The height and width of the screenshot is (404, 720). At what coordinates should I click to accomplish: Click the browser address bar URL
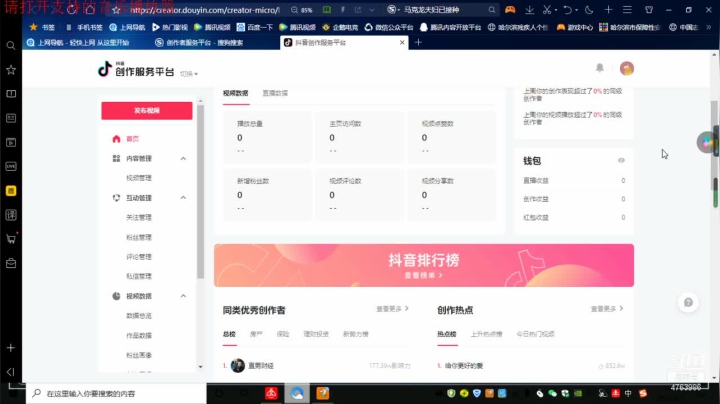click(x=204, y=10)
